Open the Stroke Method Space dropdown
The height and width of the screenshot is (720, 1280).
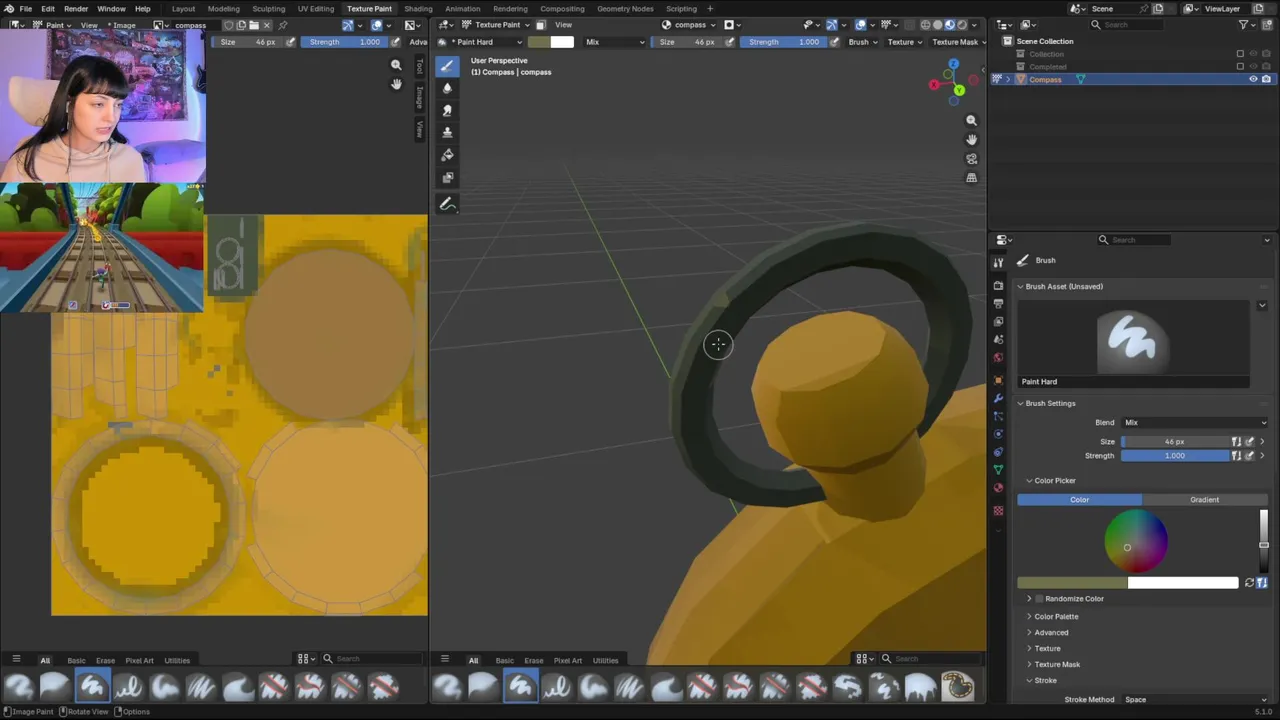tap(1194, 700)
